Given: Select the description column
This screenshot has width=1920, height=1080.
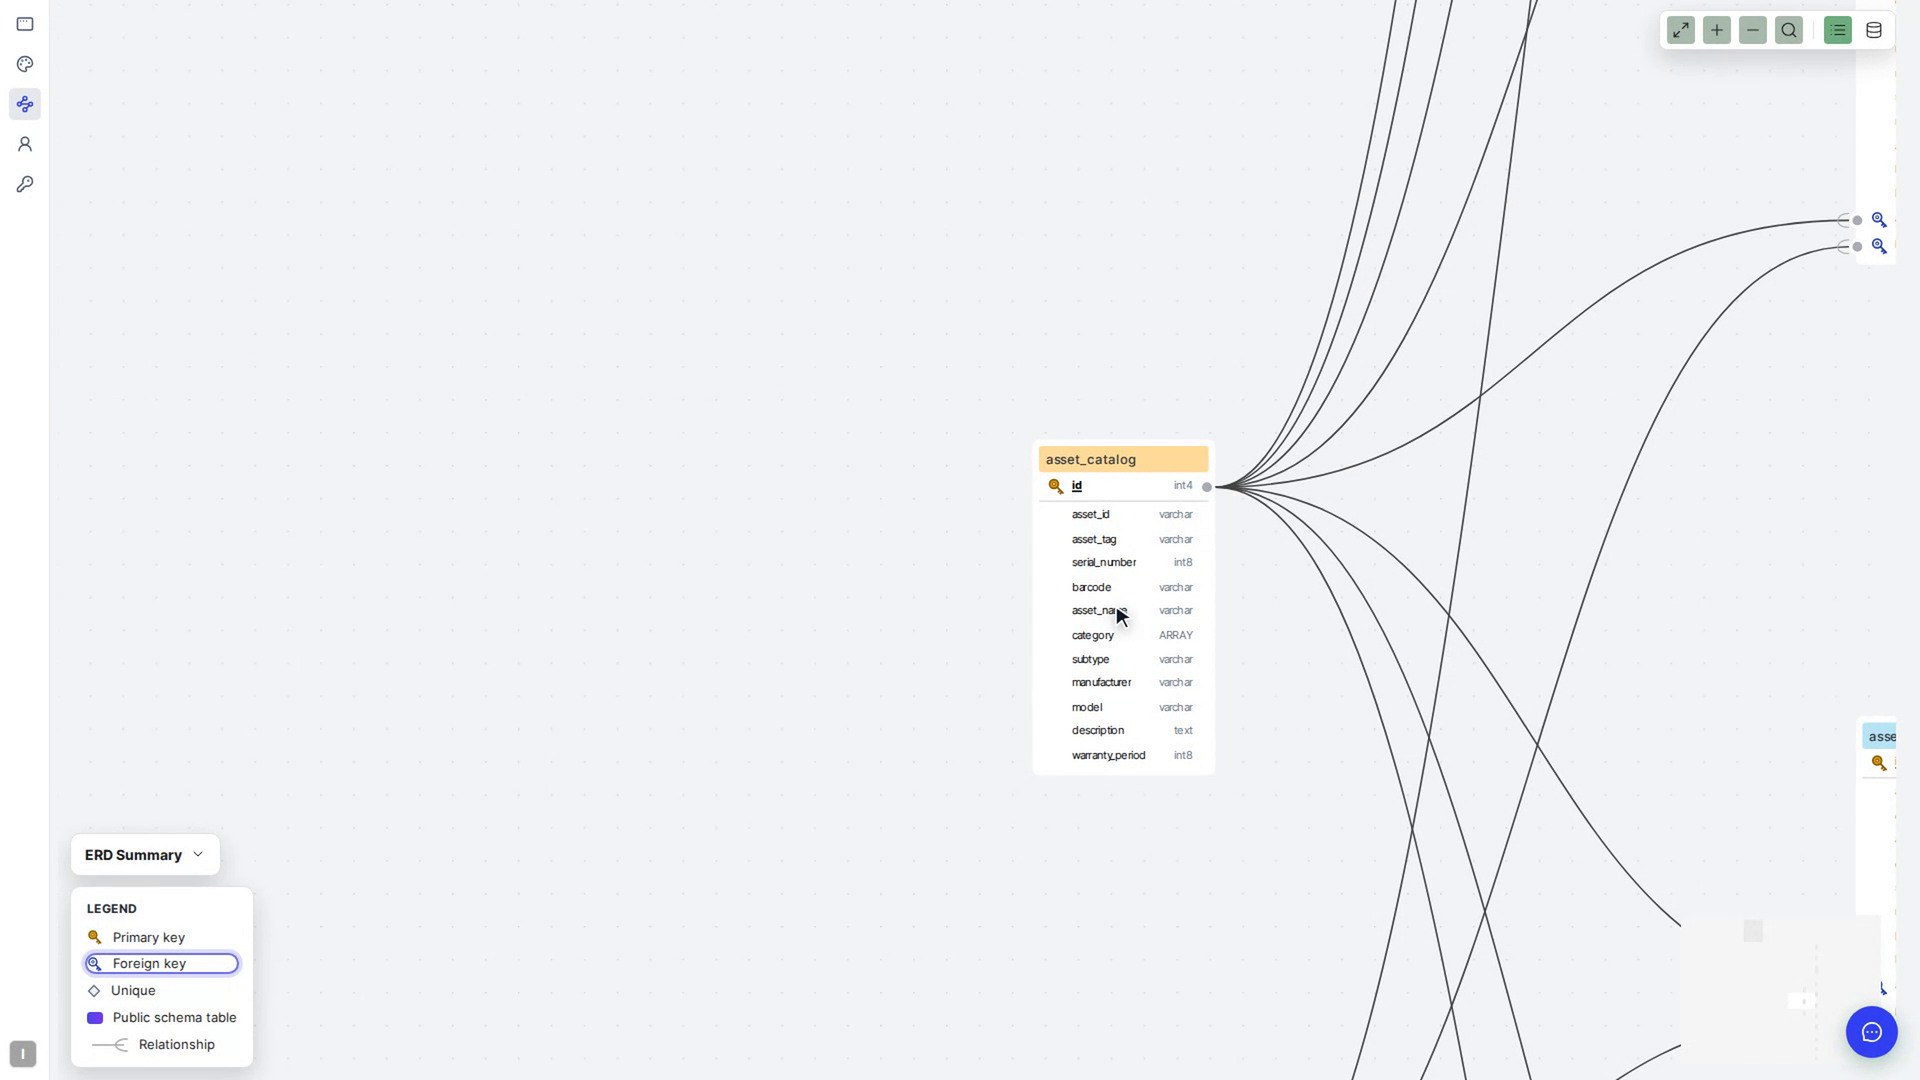Looking at the screenshot, I should tap(1123, 730).
